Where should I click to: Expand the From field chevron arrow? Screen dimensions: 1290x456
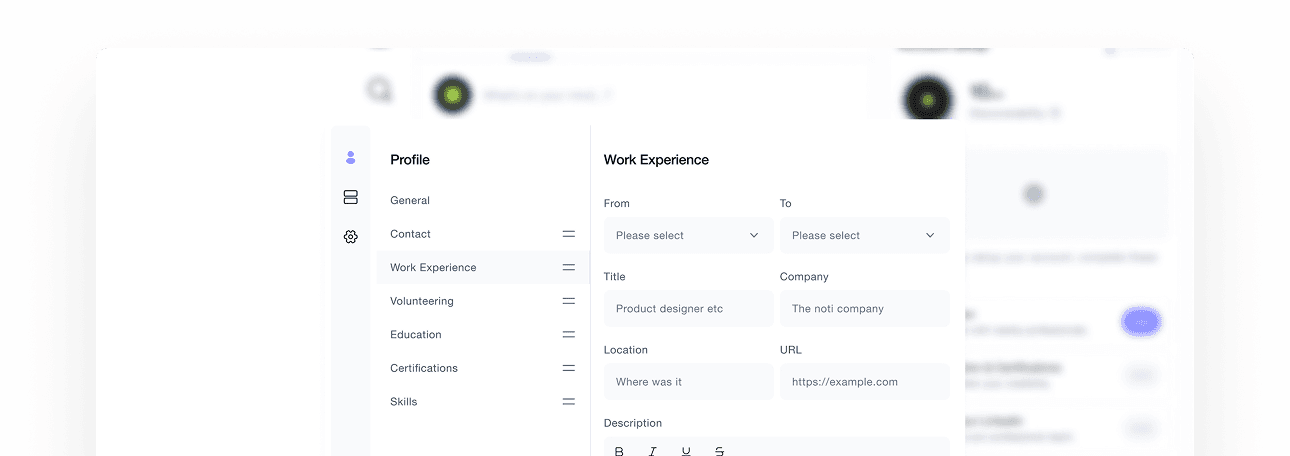(x=754, y=235)
